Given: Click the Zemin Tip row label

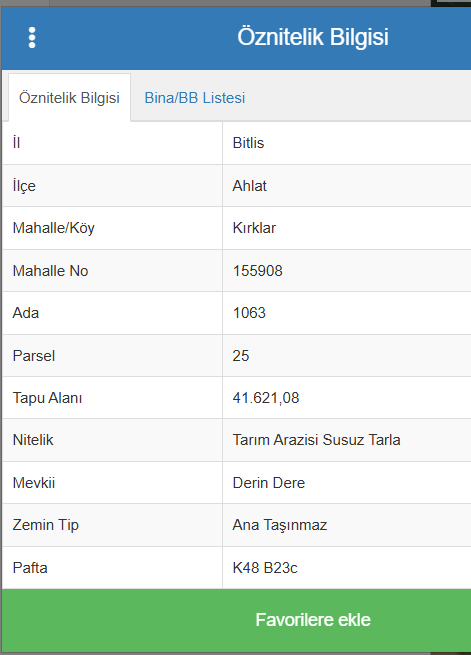Looking at the screenshot, I should click(46, 525).
